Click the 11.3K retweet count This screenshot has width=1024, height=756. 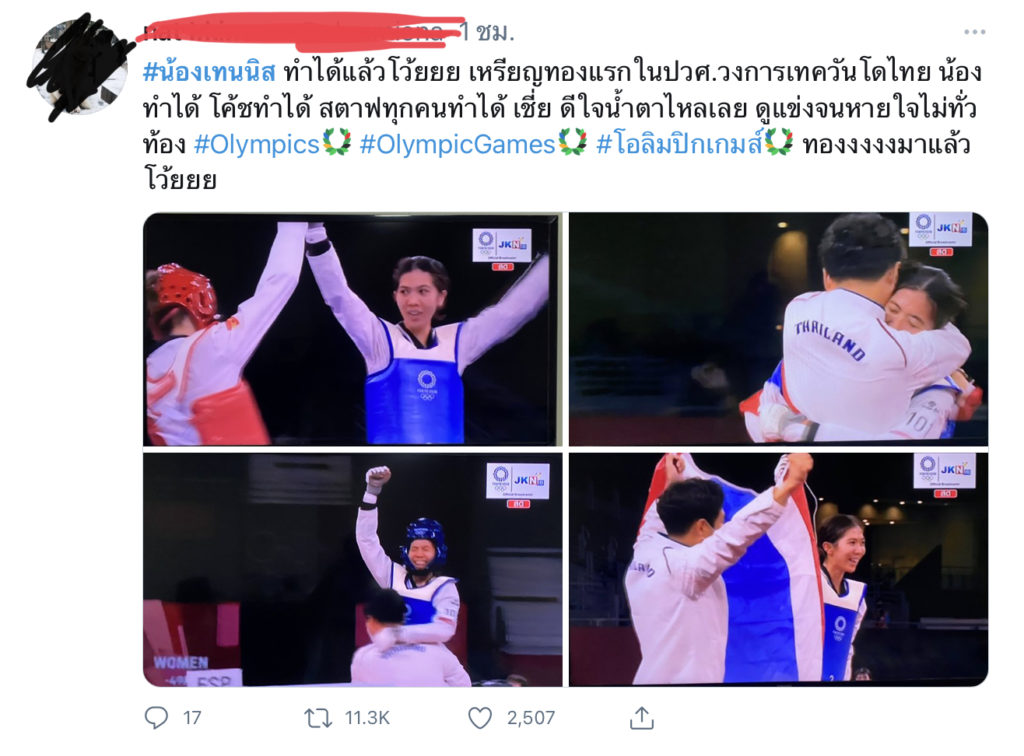coord(367,718)
